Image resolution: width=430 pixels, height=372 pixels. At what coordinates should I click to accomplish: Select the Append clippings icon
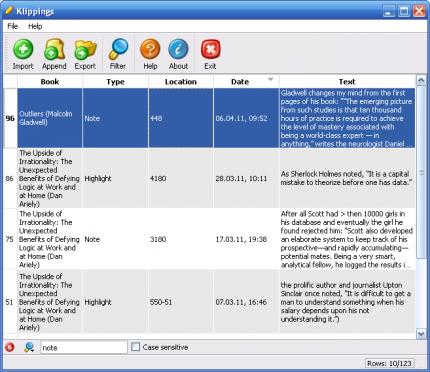(x=54, y=49)
